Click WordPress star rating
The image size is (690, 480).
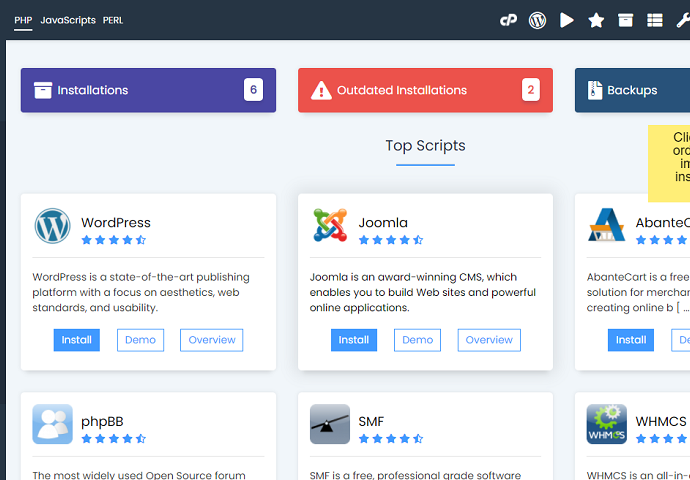click(114, 240)
